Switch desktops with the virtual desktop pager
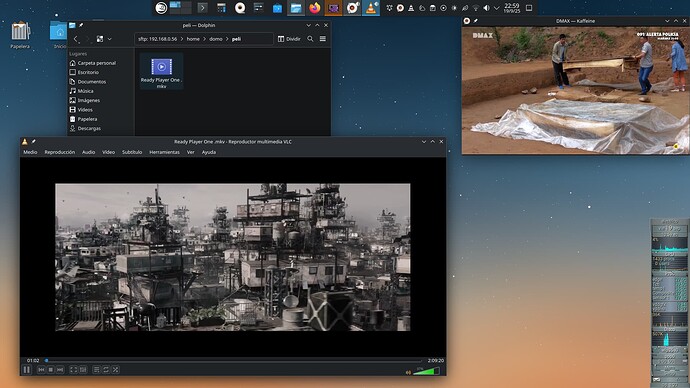Viewport: 690px width, 388px height. coord(180,7)
